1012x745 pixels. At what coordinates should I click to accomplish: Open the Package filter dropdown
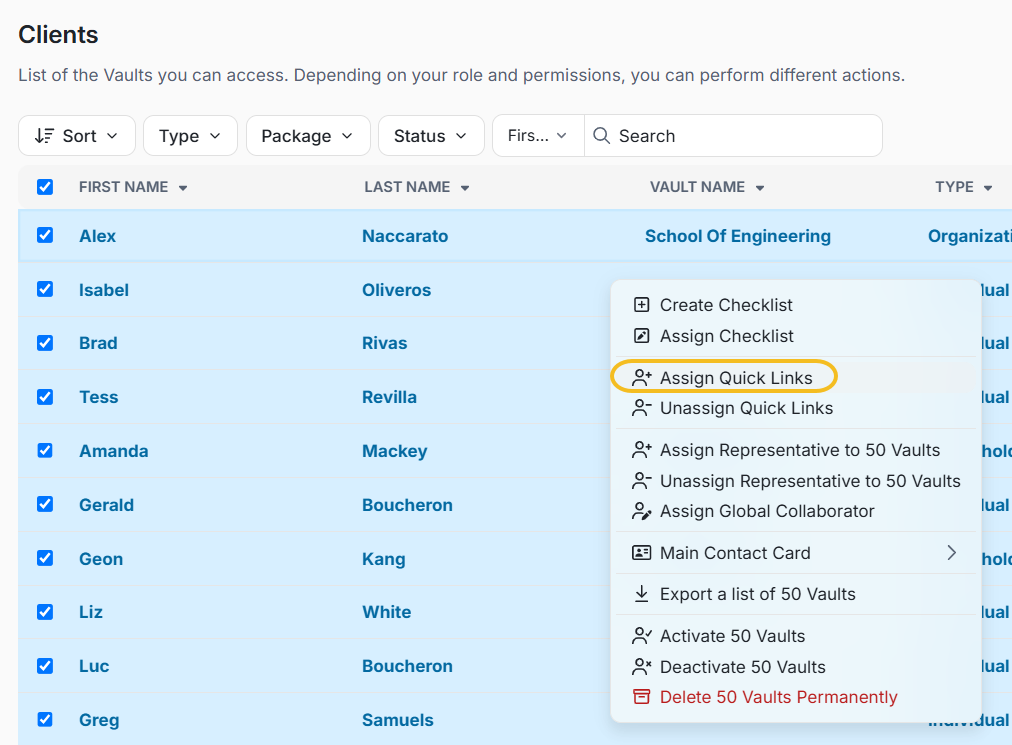click(308, 136)
